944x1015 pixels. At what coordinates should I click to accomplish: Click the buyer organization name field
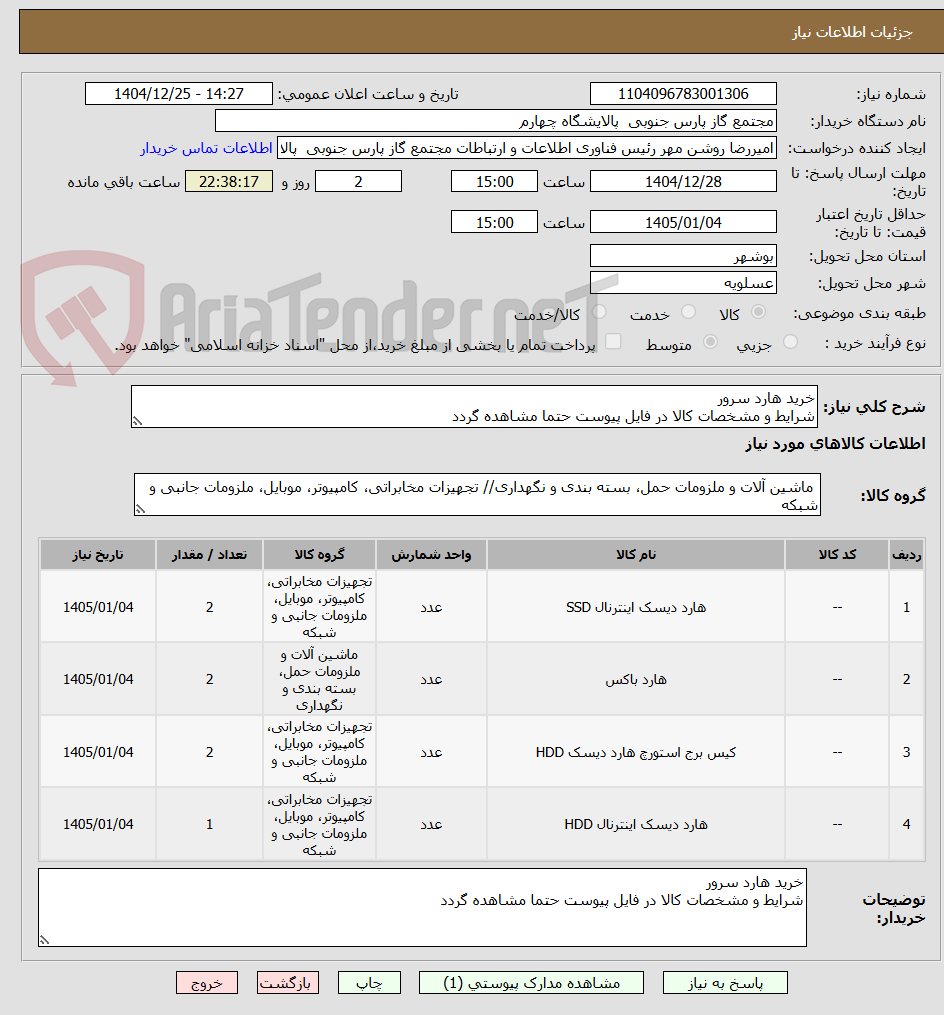tap(495, 121)
